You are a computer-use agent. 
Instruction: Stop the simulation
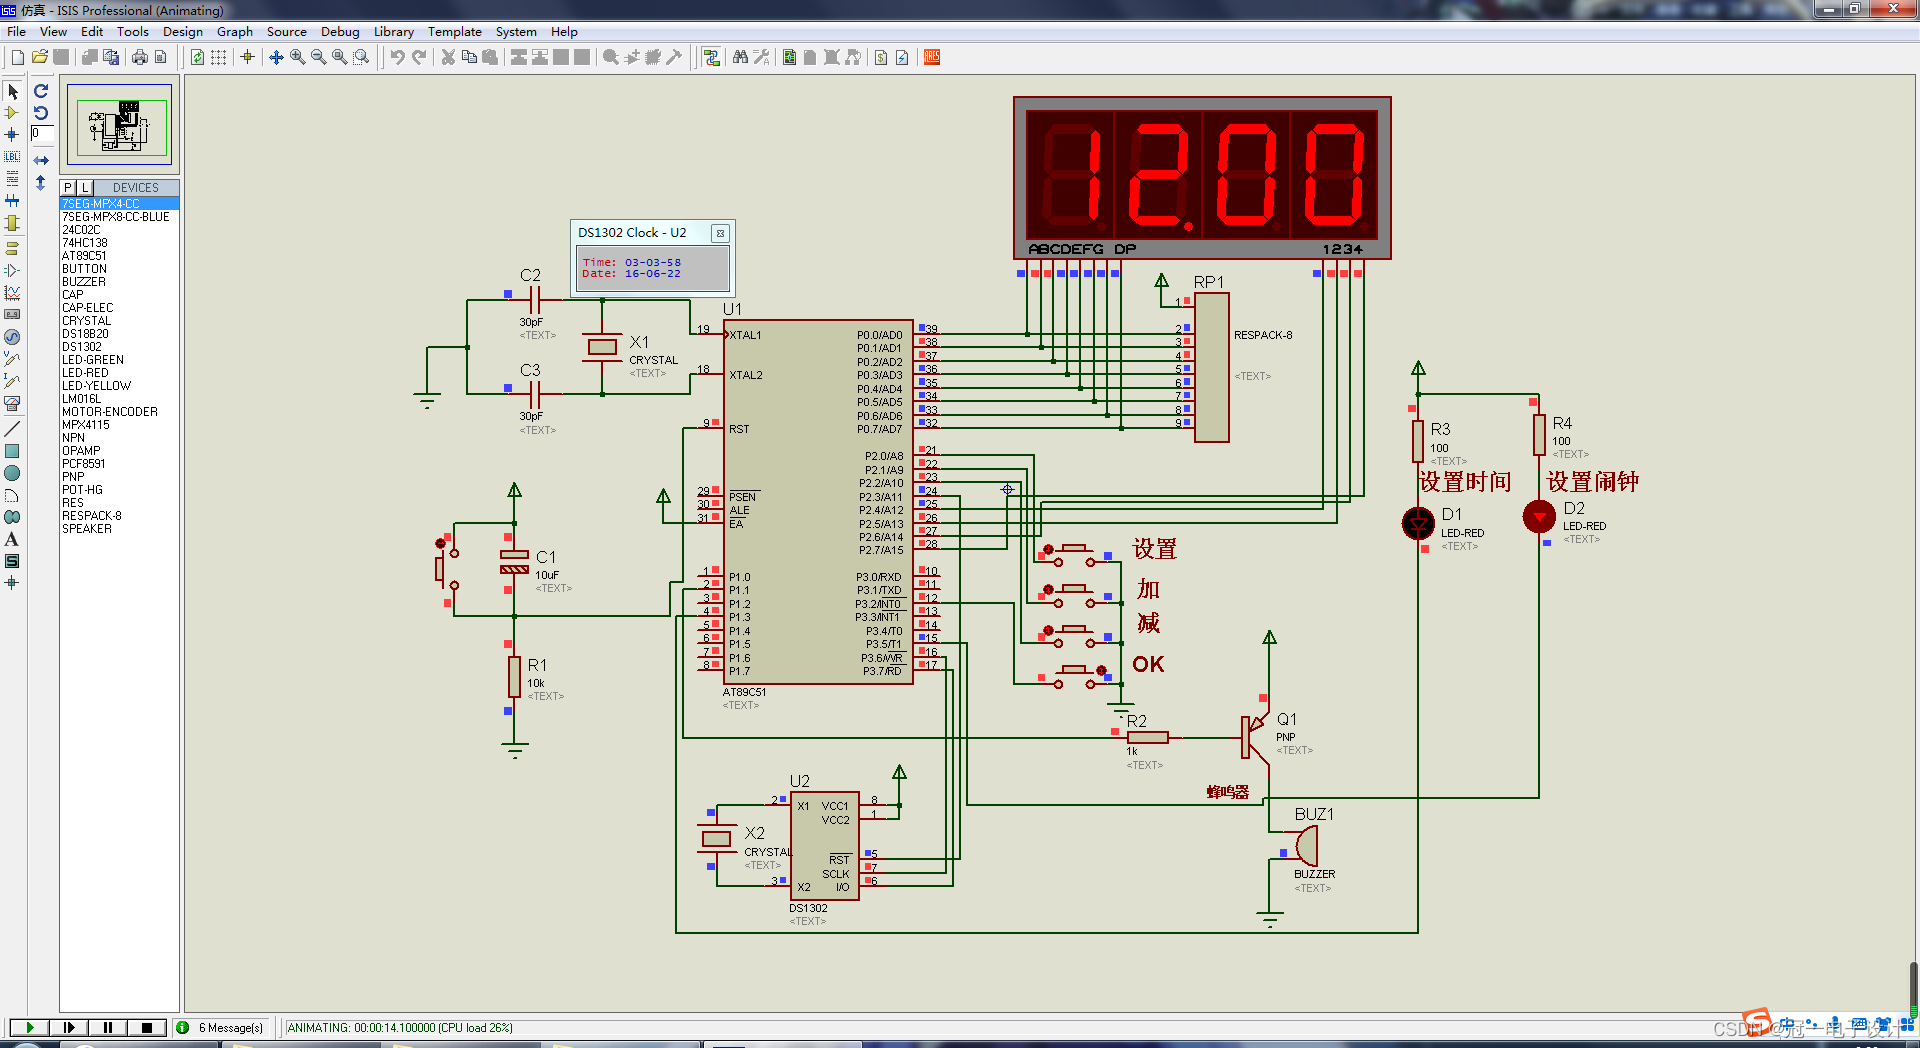(x=147, y=1027)
